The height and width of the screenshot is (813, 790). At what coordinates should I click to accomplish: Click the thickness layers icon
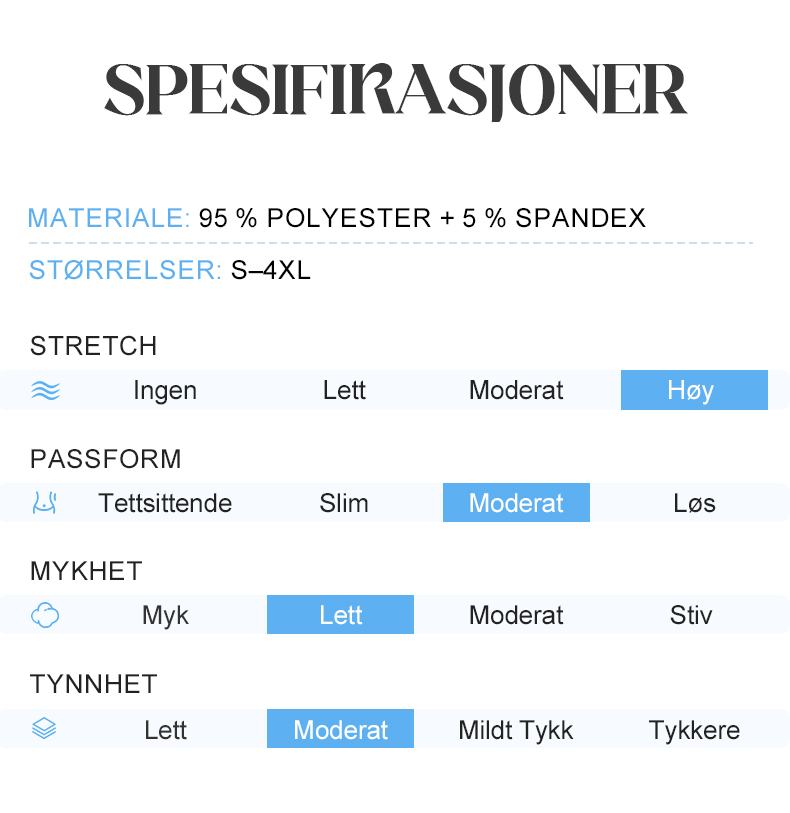pyautogui.click(x=44, y=729)
